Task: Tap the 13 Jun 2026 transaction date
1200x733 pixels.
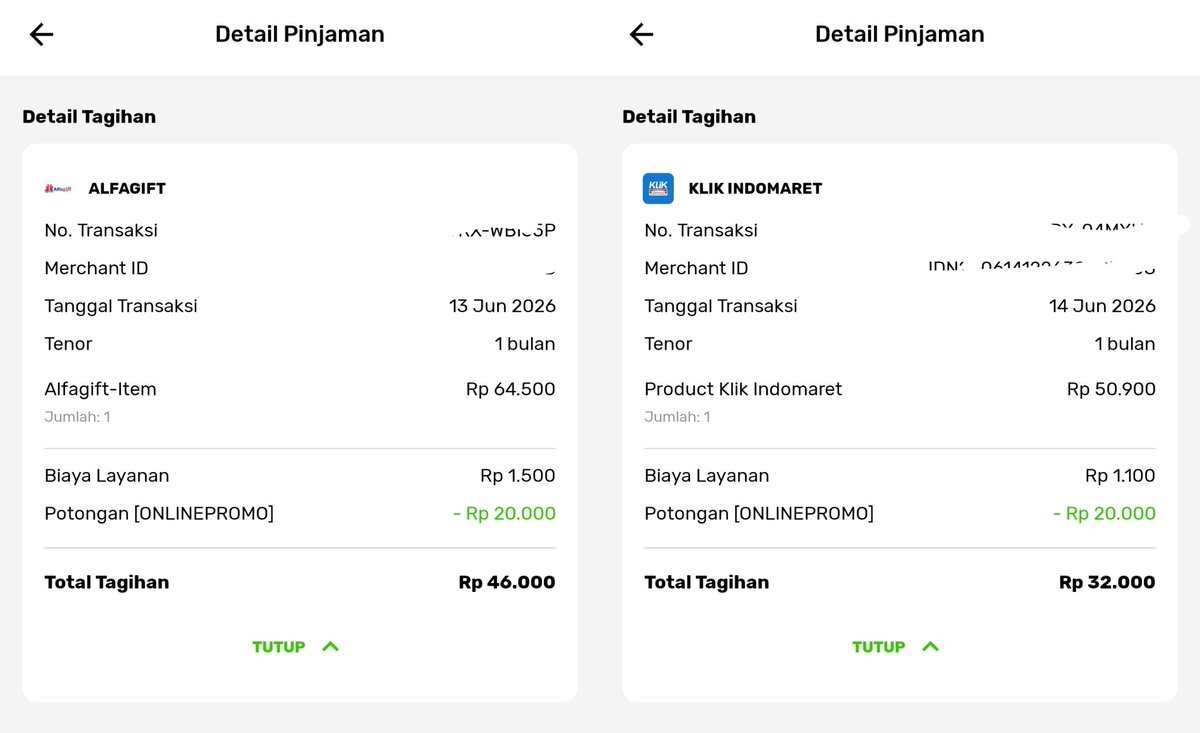Action: pyautogui.click(x=502, y=306)
